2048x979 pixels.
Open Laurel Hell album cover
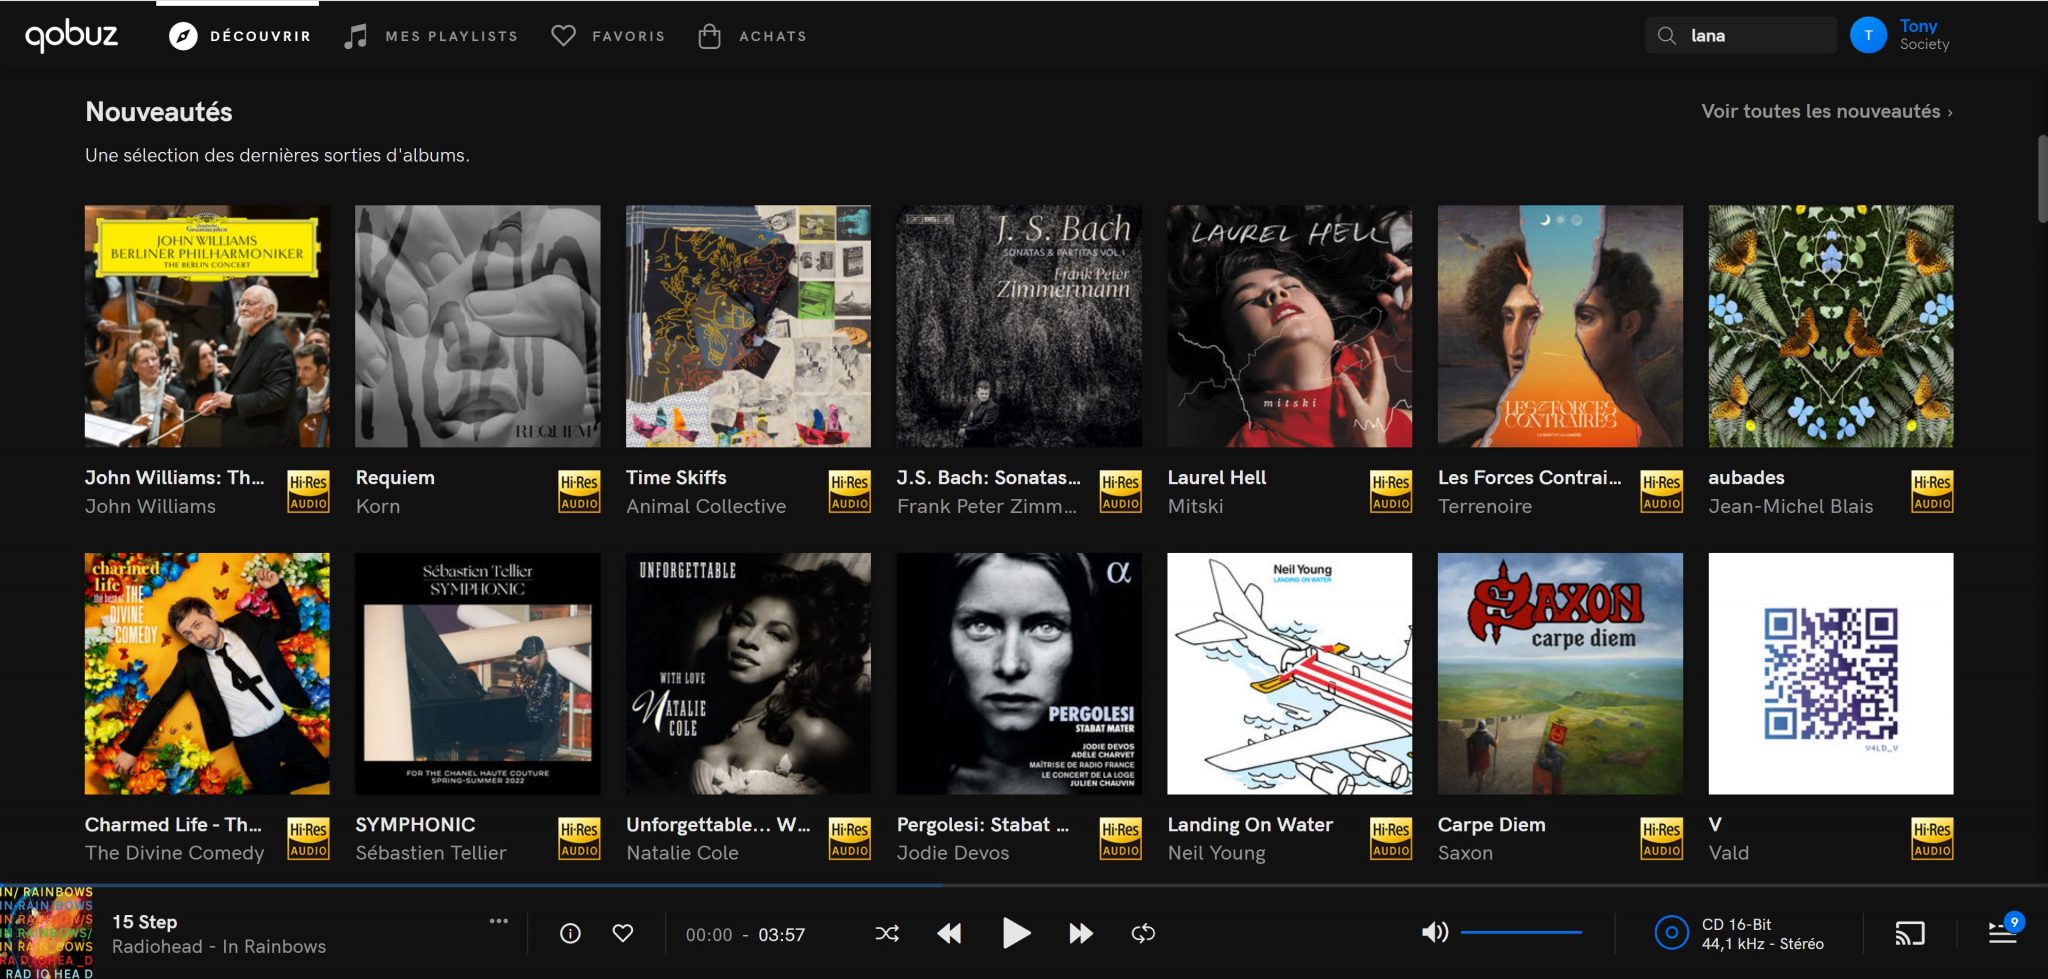tap(1290, 326)
